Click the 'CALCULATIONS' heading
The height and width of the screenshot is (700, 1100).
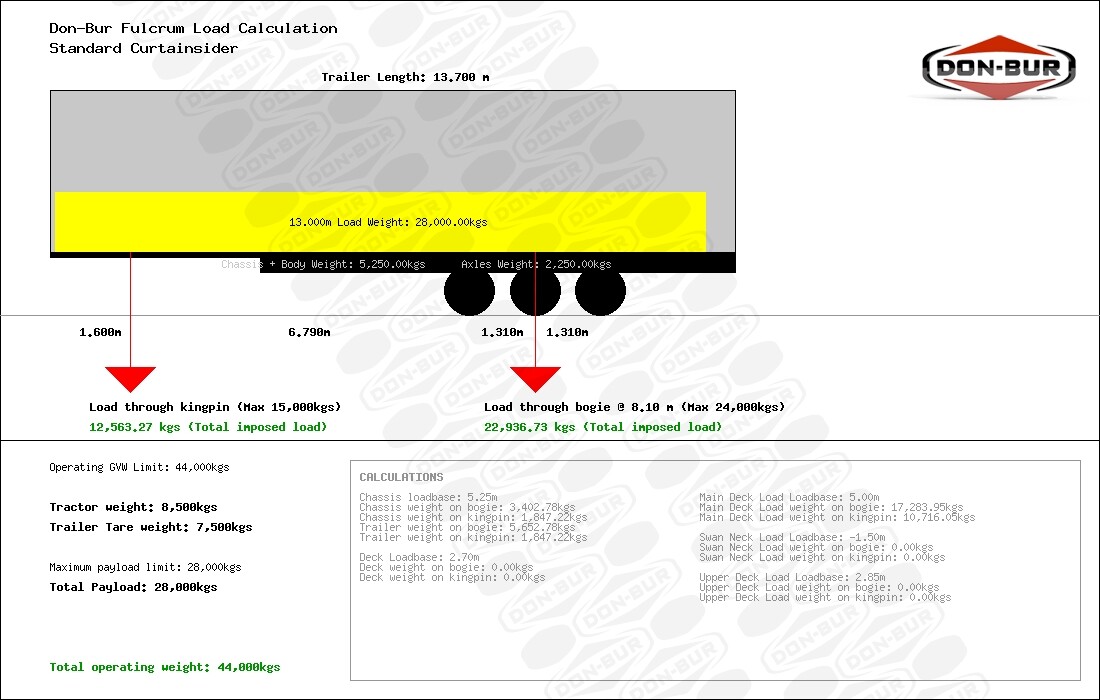(x=401, y=477)
